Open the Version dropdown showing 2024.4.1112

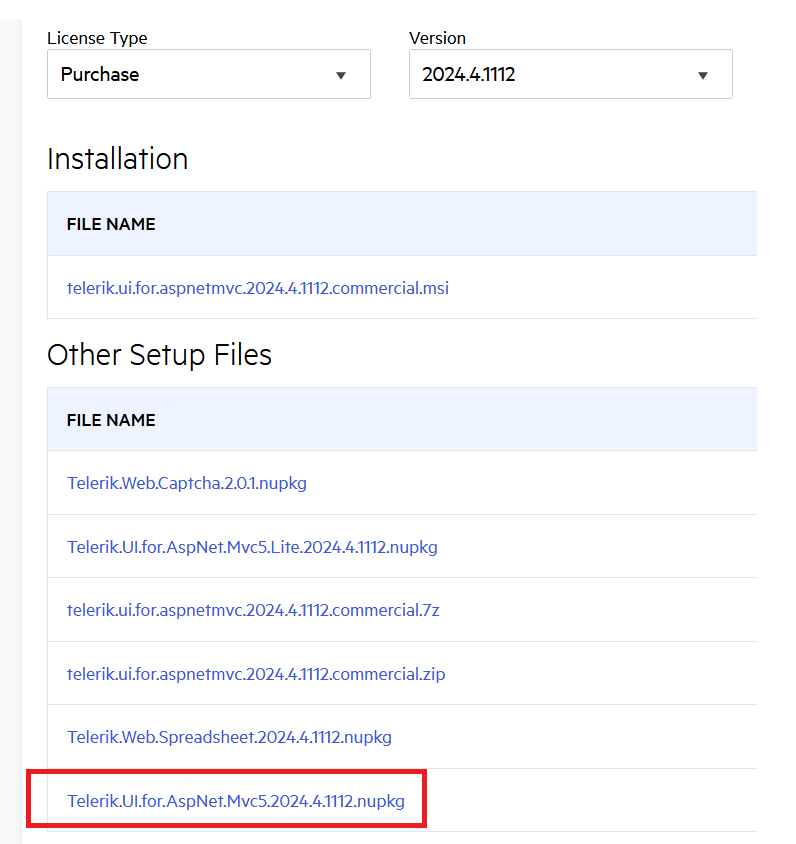pos(570,74)
